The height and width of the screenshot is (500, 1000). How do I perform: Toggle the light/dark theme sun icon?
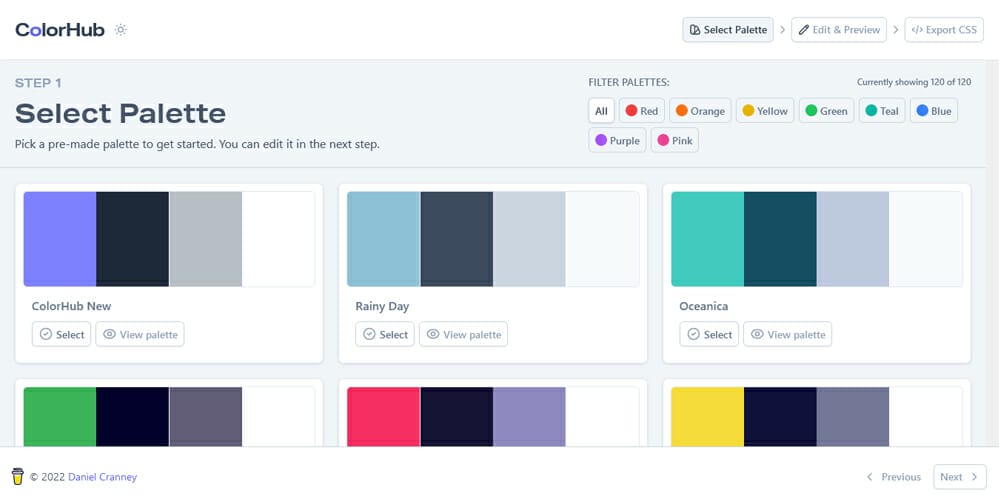[x=121, y=29]
